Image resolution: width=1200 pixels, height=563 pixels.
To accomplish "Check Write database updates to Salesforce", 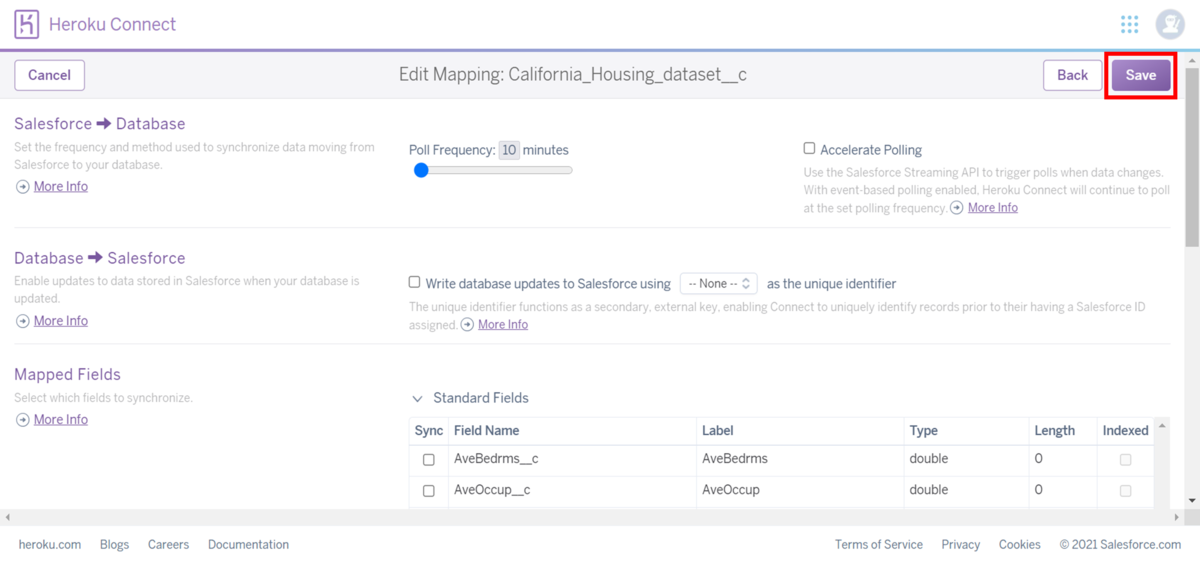I will pyautogui.click(x=415, y=283).
